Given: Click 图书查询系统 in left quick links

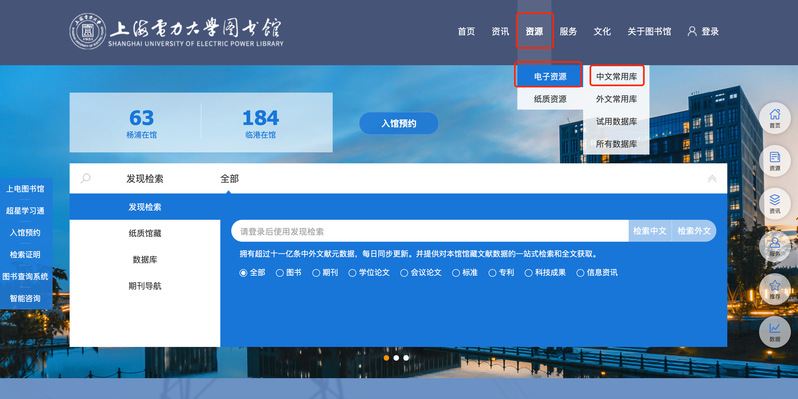Looking at the screenshot, I should click(25, 276).
